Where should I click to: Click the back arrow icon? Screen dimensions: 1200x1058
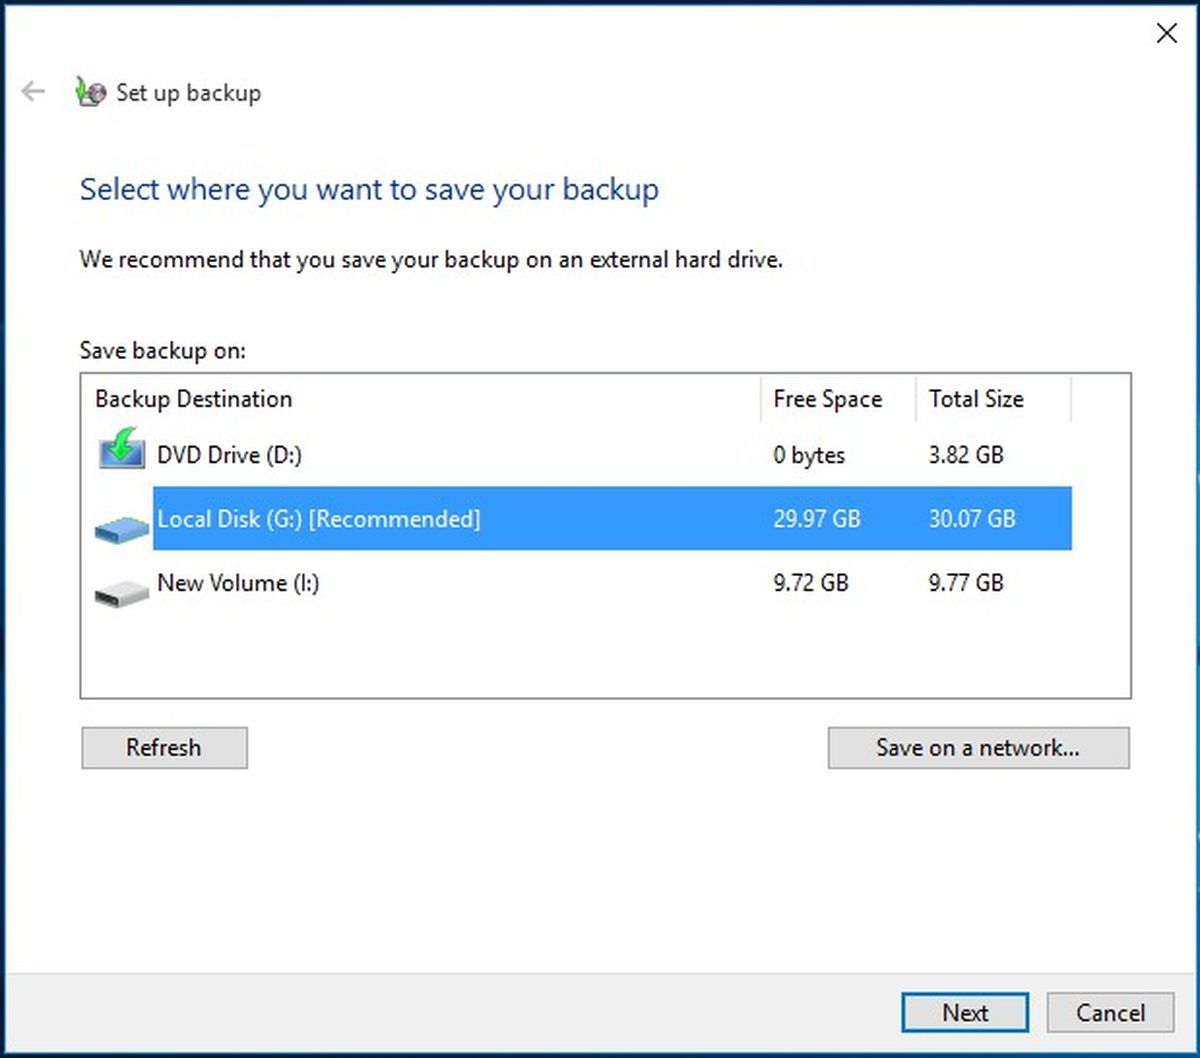pyautogui.click(x=33, y=93)
